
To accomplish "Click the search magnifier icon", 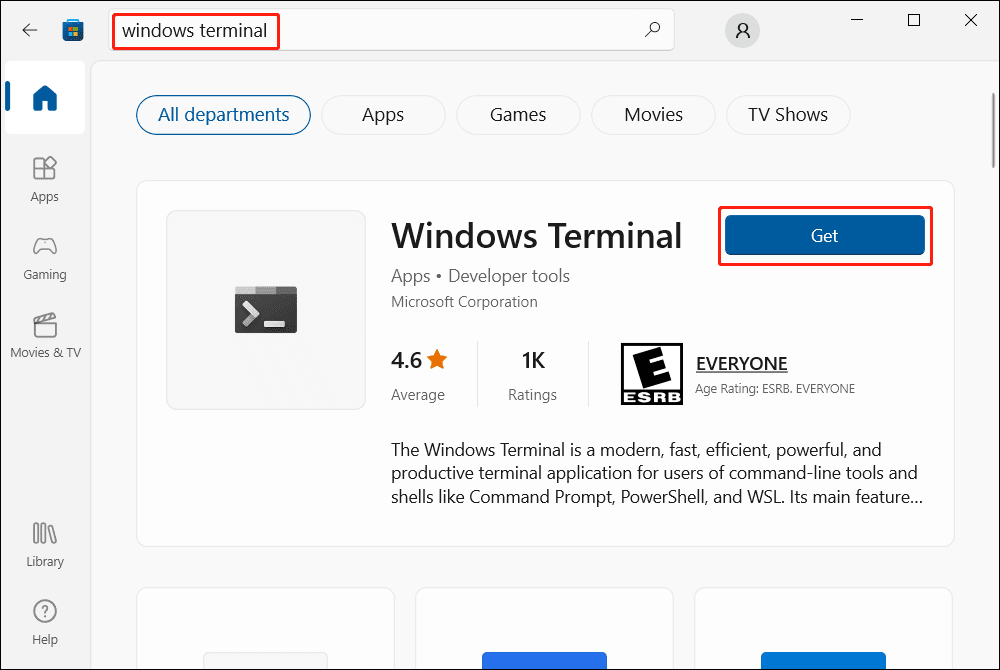I will [652, 30].
